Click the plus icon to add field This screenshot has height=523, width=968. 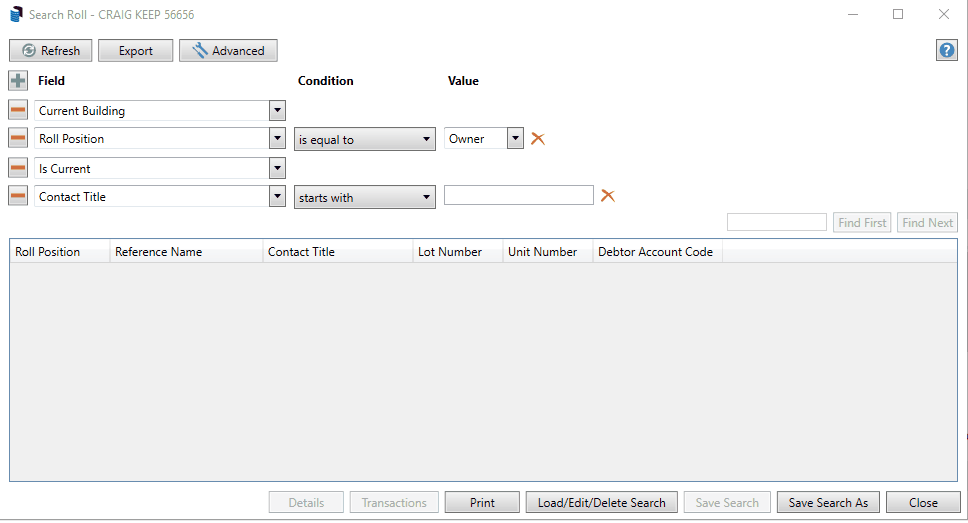[x=18, y=80]
